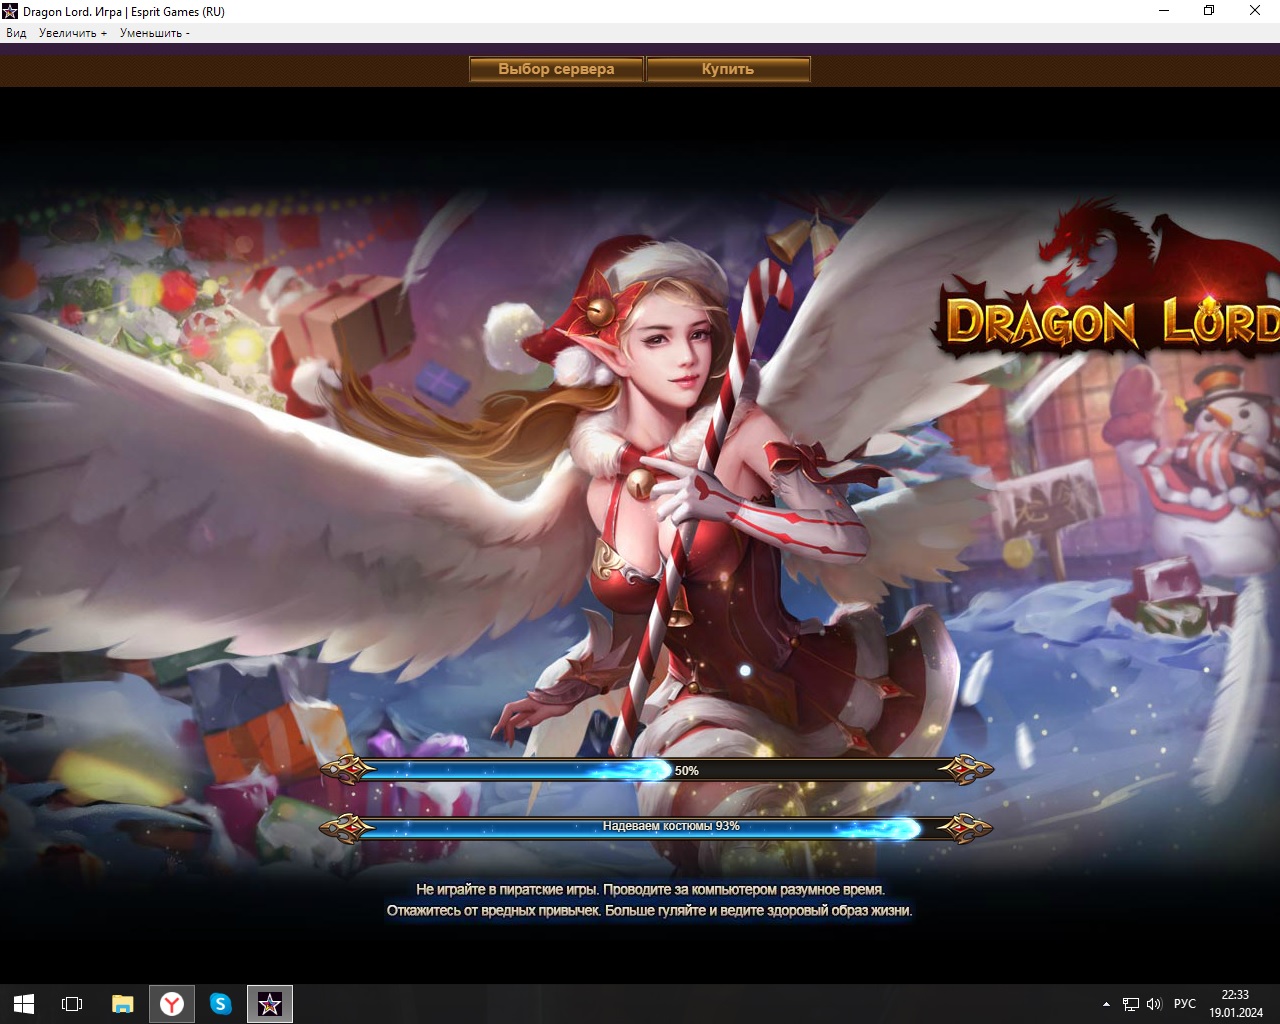Launch File Explorer from the taskbar
This screenshot has height=1024, width=1280.
coord(122,1004)
